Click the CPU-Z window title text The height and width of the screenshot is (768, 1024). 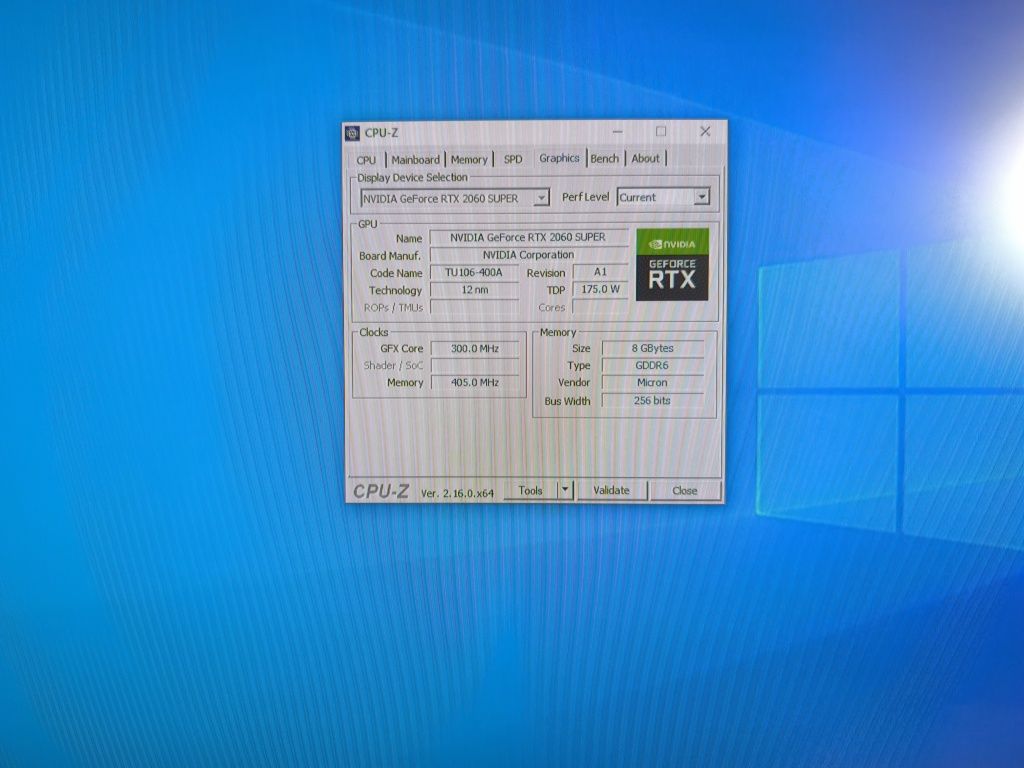coord(381,133)
